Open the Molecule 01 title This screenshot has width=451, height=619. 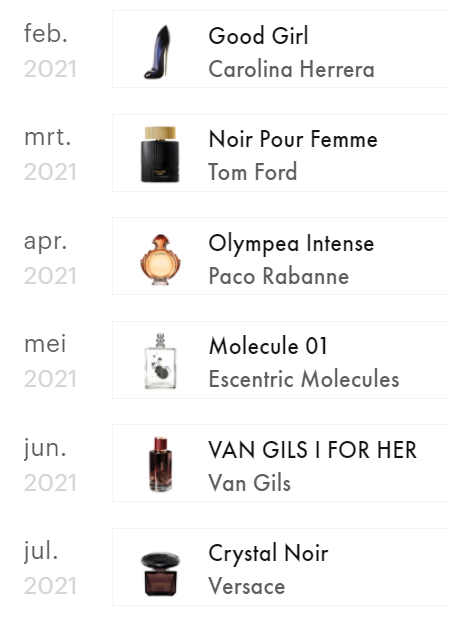[268, 346]
